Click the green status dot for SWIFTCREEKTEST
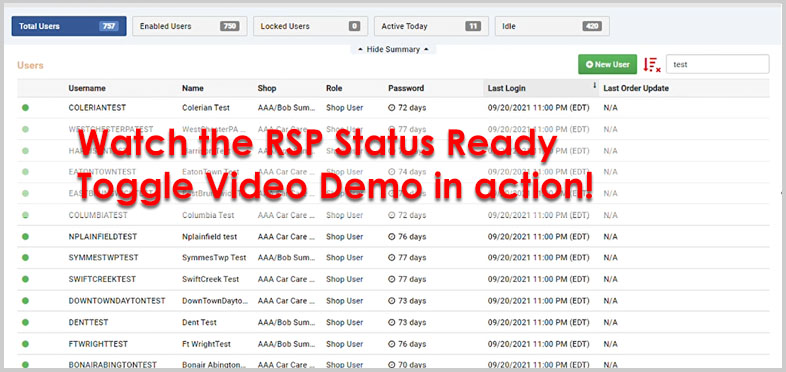 [x=26, y=279]
